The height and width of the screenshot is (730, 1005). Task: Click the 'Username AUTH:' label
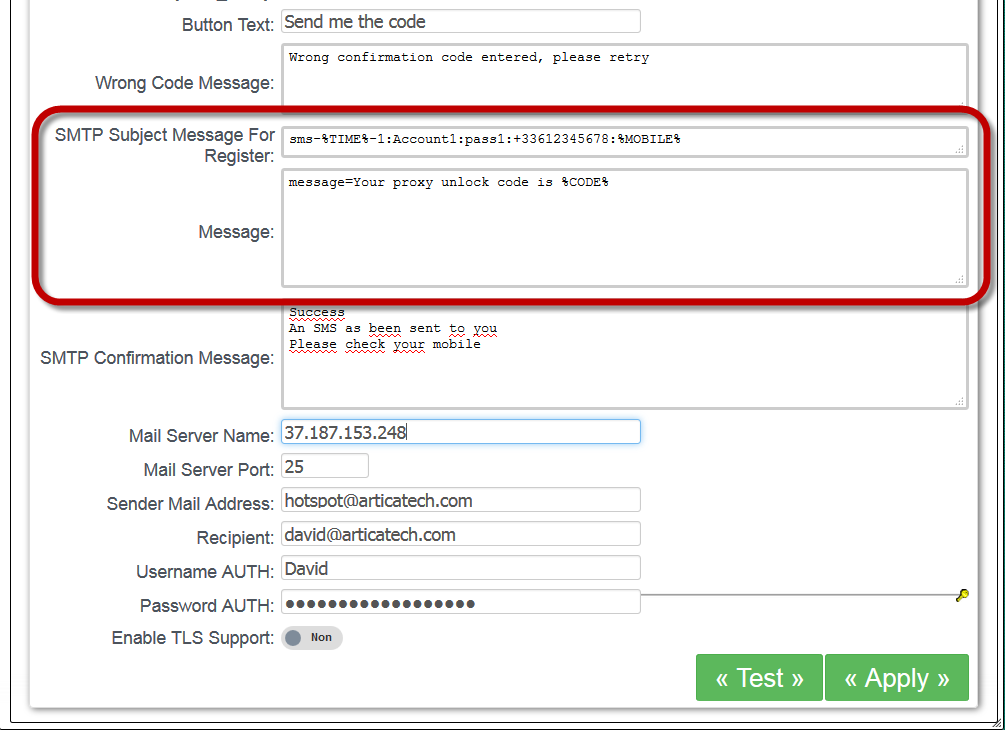pos(205,572)
